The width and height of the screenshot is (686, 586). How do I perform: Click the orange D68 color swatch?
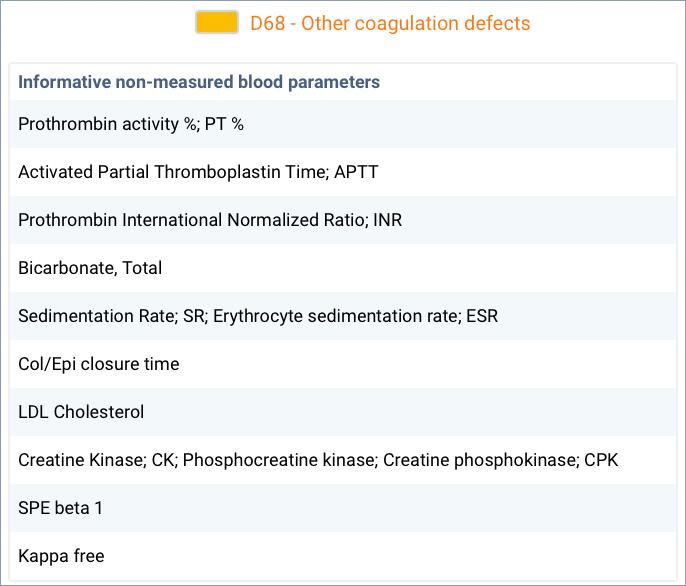[x=217, y=23]
